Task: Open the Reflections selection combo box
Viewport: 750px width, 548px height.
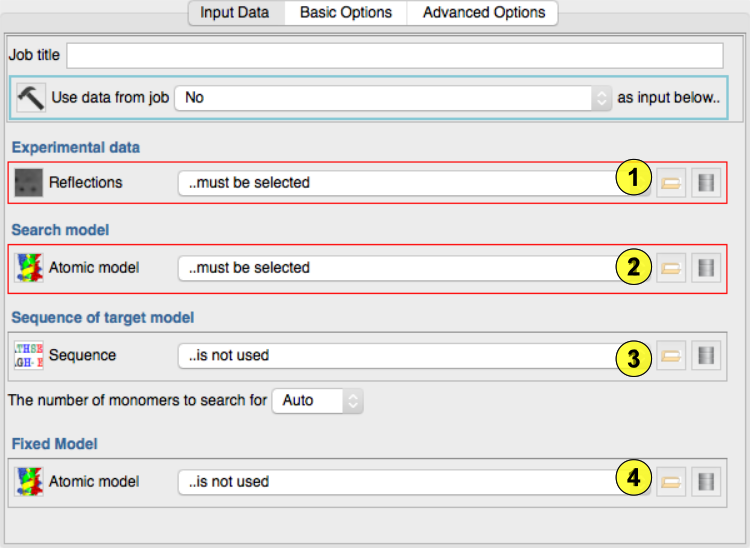Action: 400,183
